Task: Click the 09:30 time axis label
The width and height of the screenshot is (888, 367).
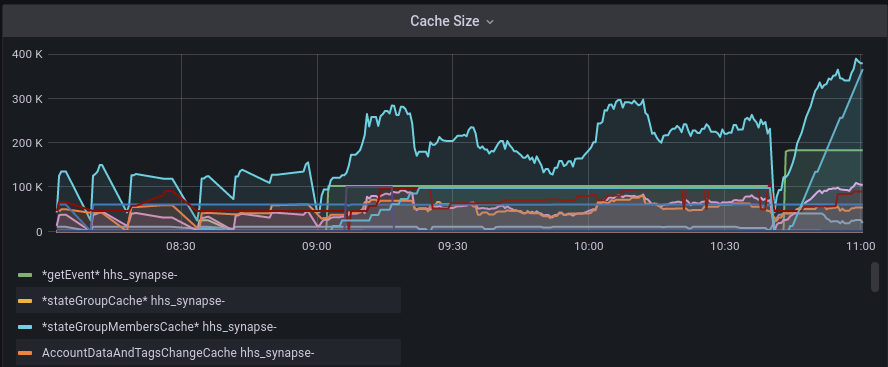Action: point(452,246)
